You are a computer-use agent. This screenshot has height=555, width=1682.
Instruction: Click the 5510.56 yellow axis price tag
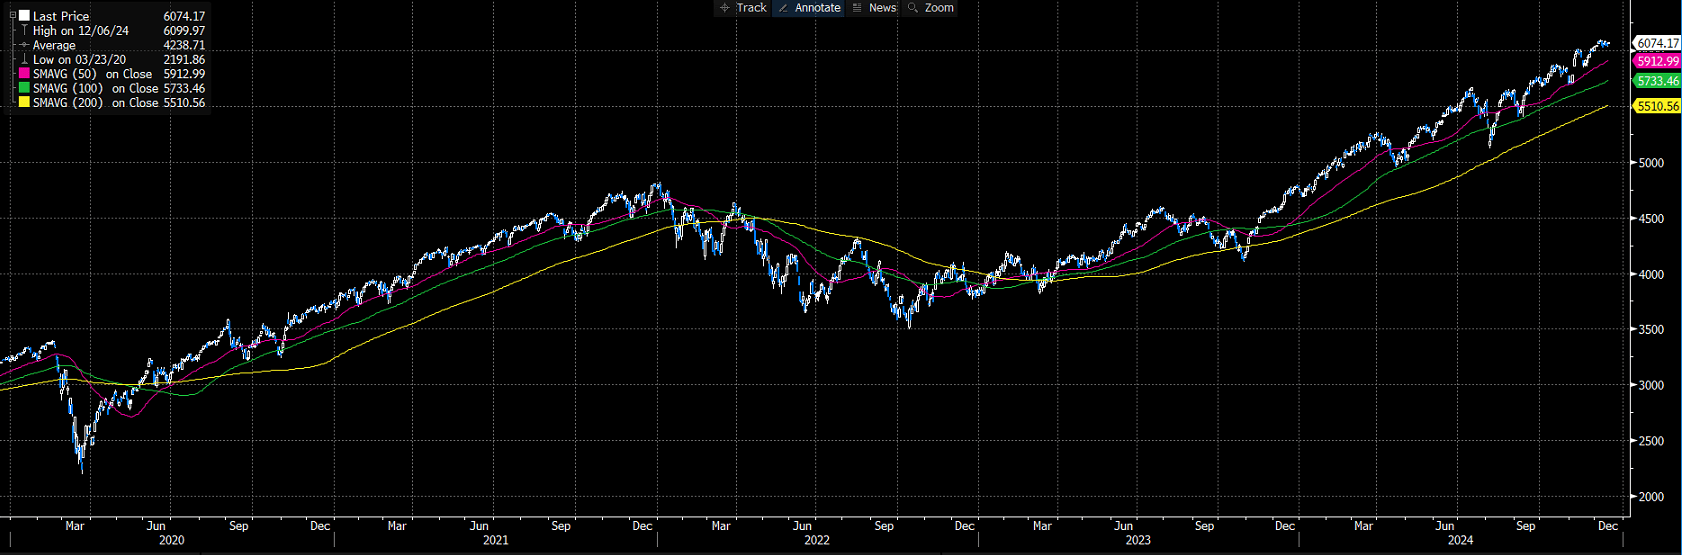[1657, 106]
